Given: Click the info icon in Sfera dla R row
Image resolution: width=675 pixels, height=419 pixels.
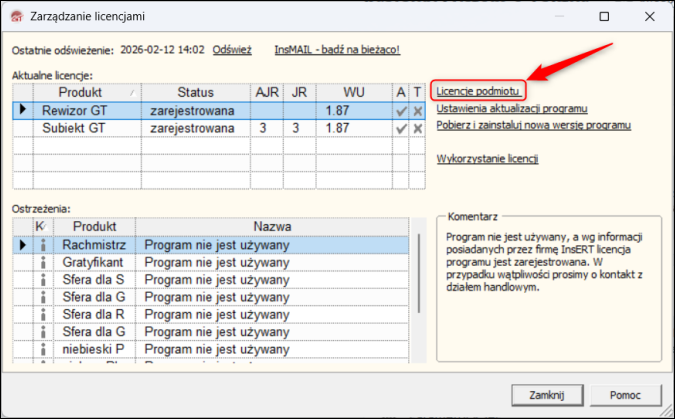Looking at the screenshot, I should tap(43, 315).
